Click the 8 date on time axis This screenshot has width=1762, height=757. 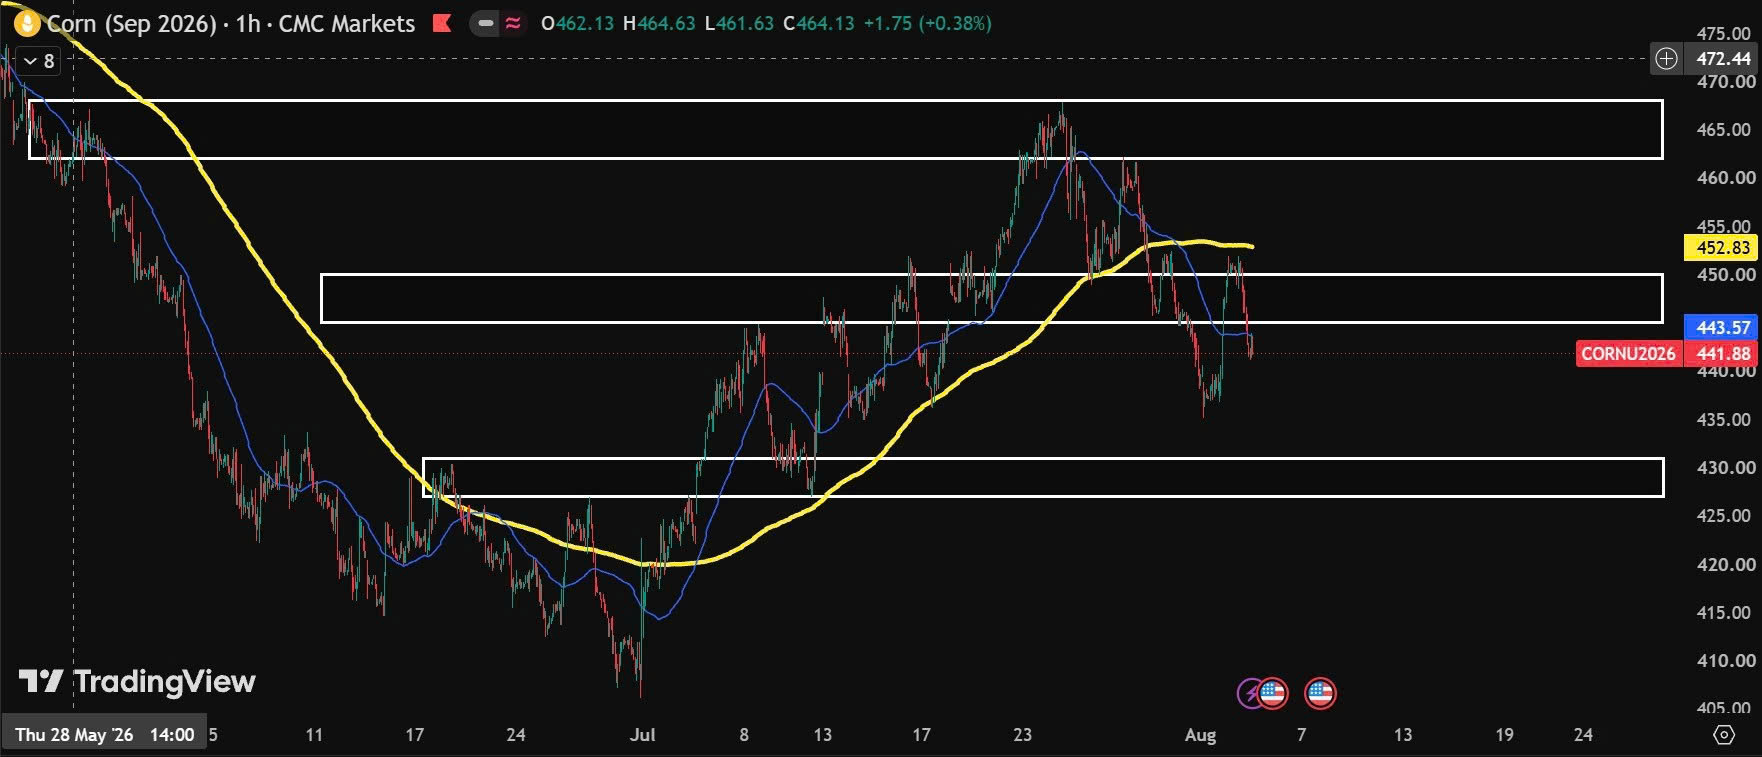(744, 735)
